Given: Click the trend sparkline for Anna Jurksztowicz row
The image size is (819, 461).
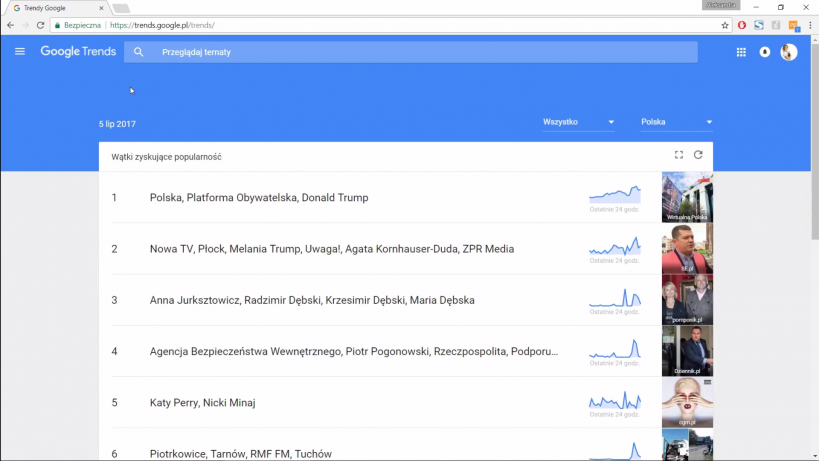Looking at the screenshot, I should point(615,297).
